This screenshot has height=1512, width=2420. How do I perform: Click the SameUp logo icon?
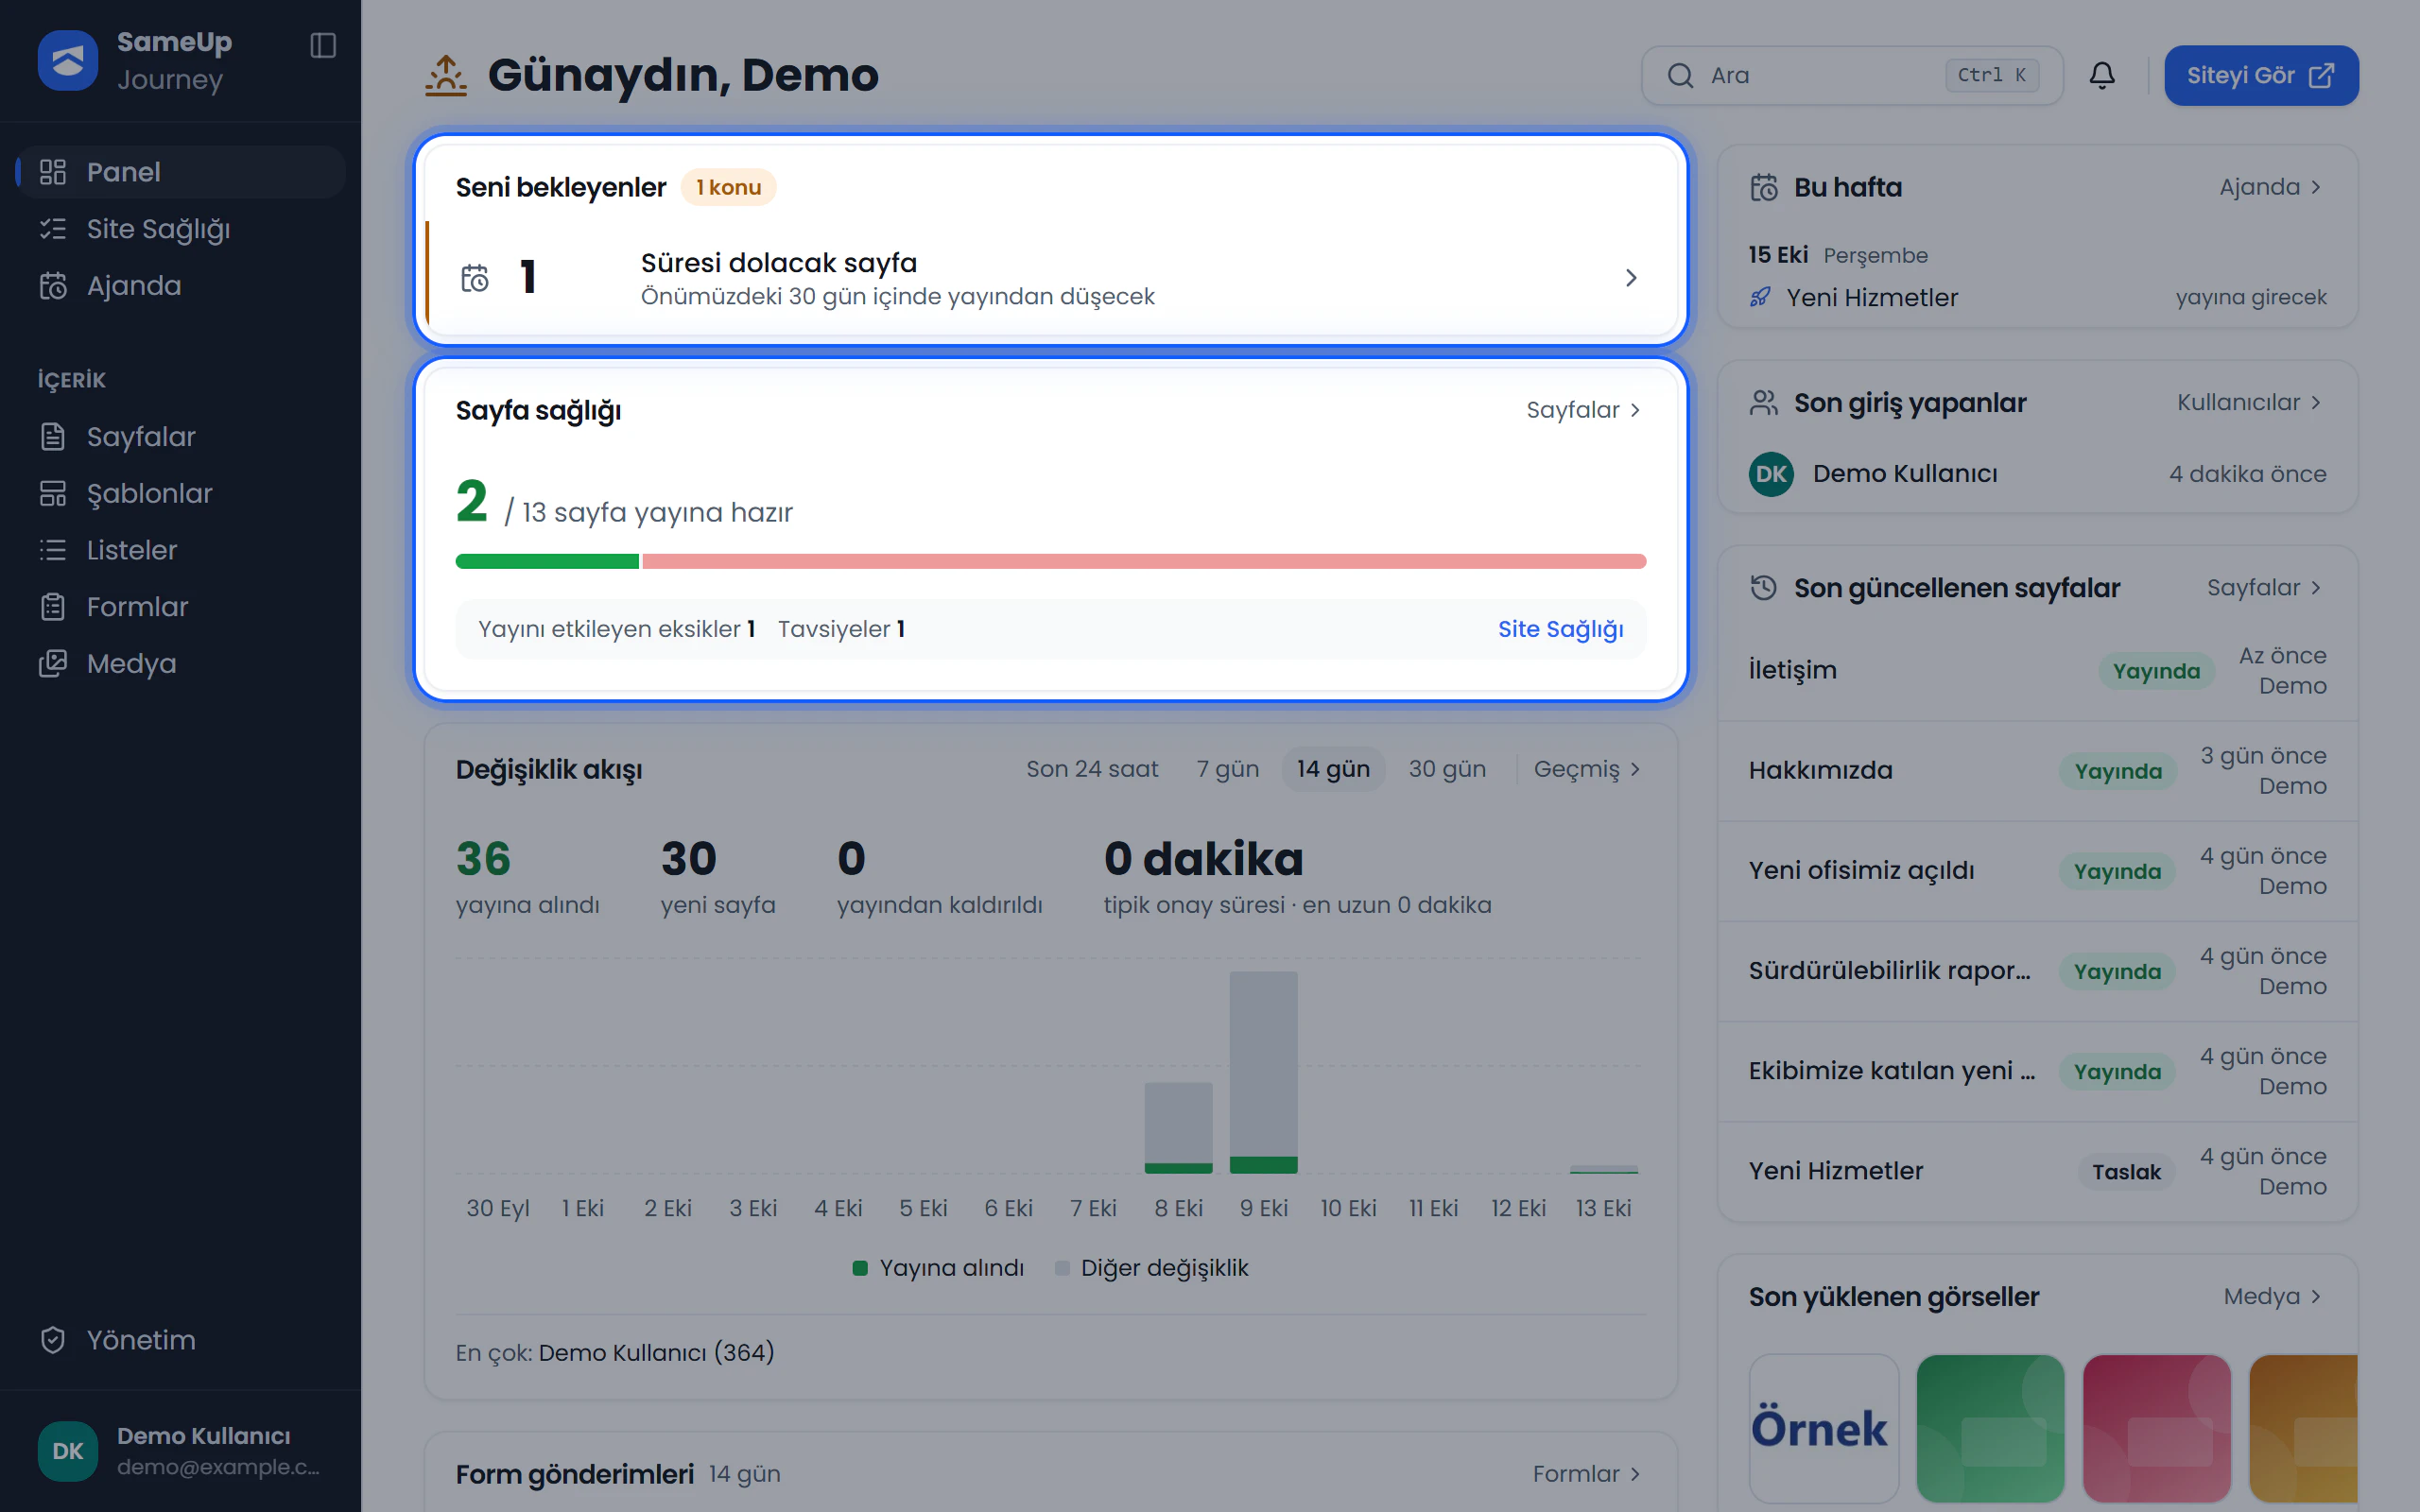pos(67,60)
